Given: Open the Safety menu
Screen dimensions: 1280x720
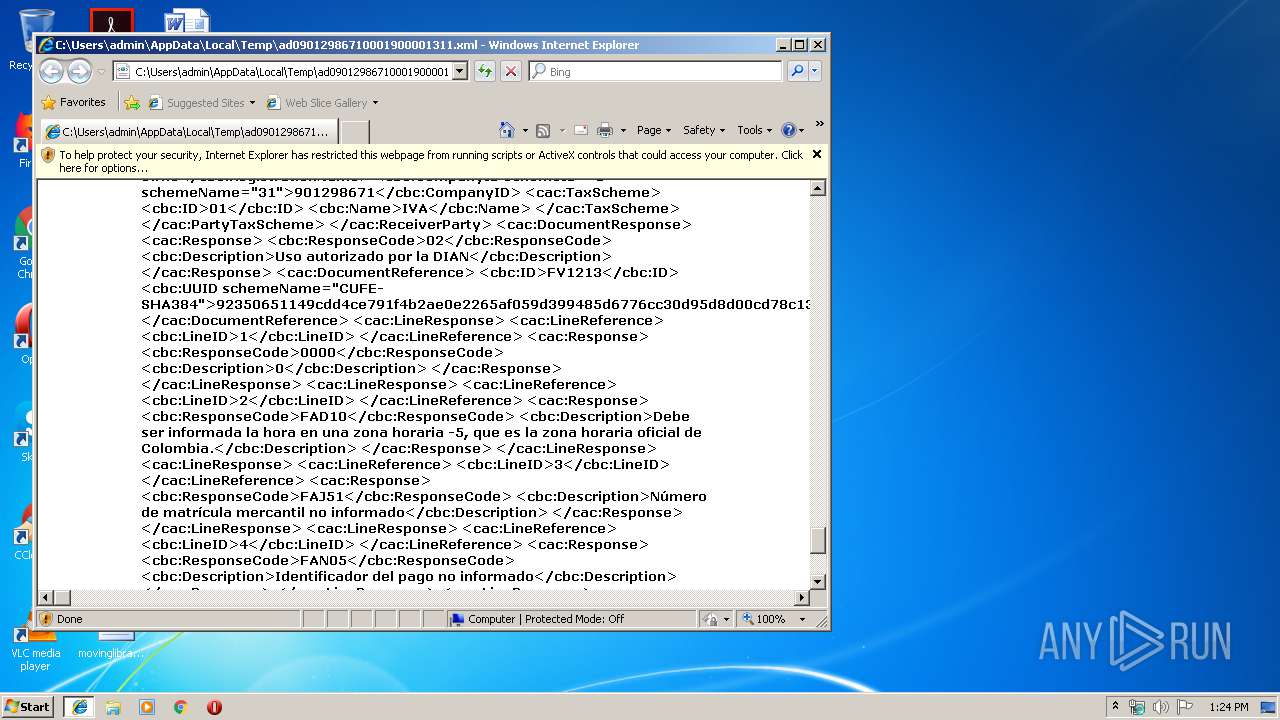Looking at the screenshot, I should pos(704,130).
